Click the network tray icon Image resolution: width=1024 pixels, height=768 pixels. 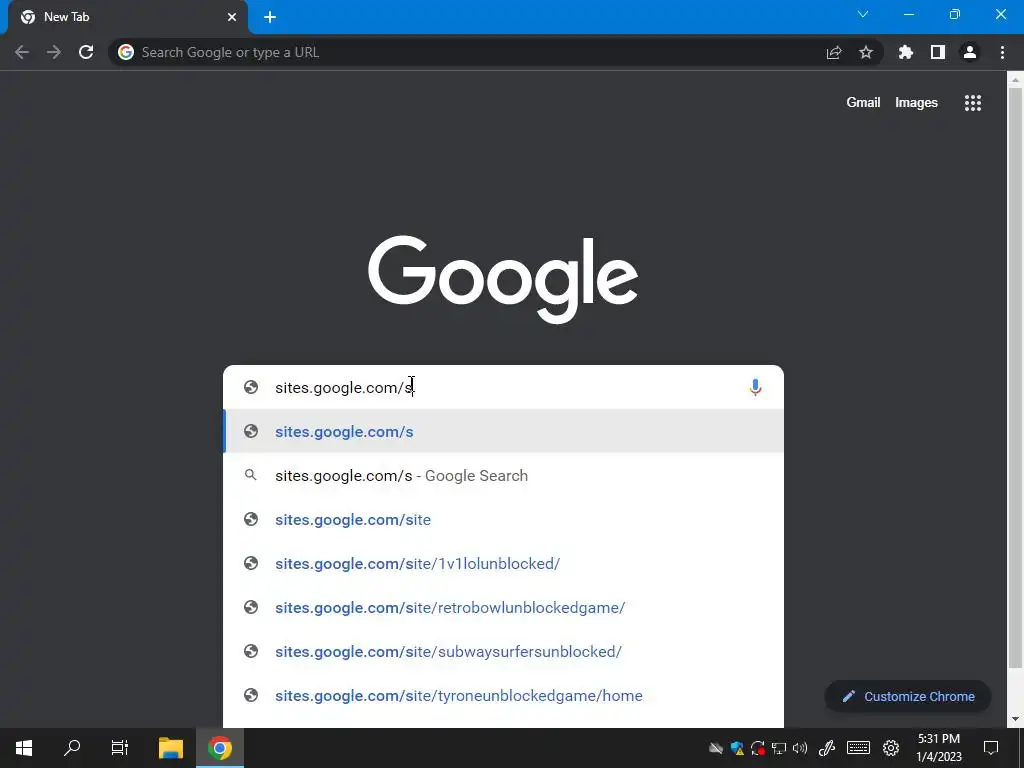point(779,748)
